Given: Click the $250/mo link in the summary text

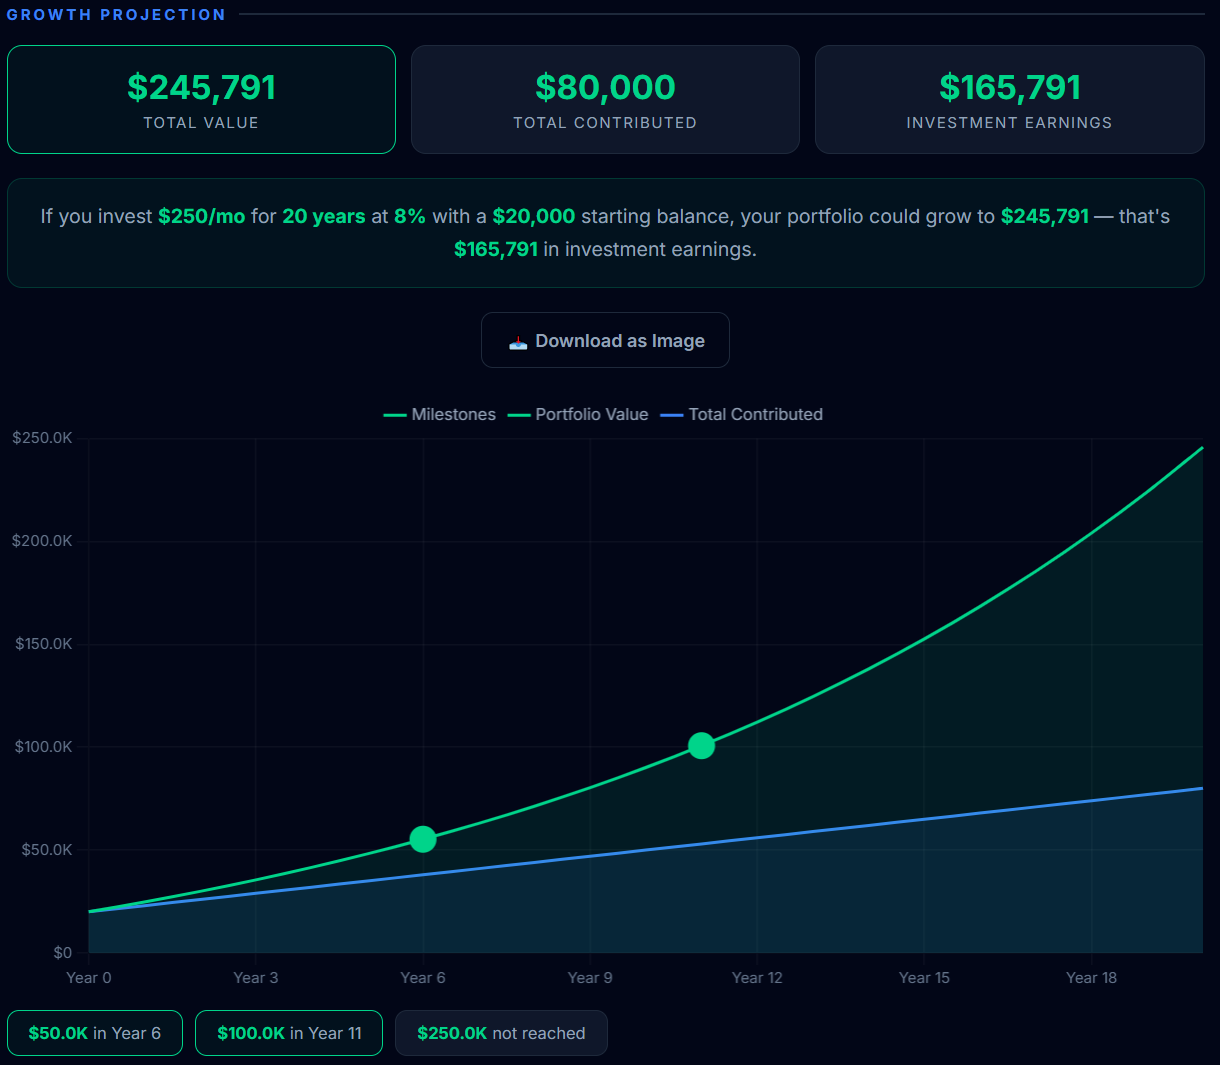Looking at the screenshot, I should [x=202, y=216].
